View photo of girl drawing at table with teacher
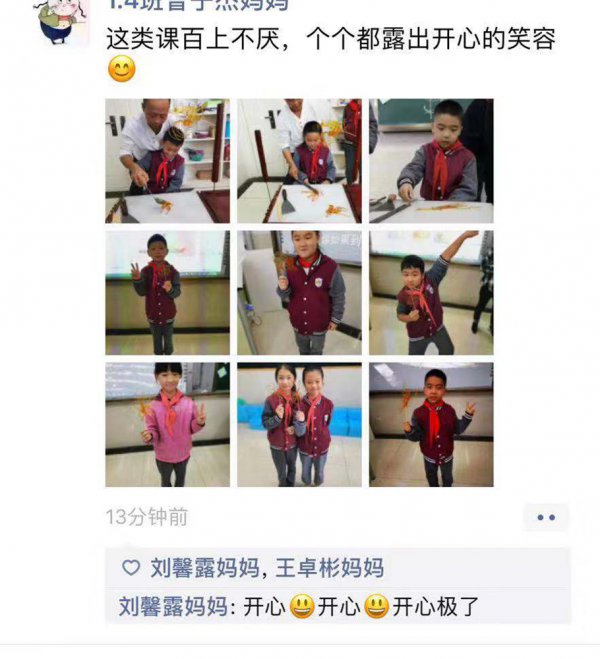This screenshot has height=659, width=600. tap(300, 161)
